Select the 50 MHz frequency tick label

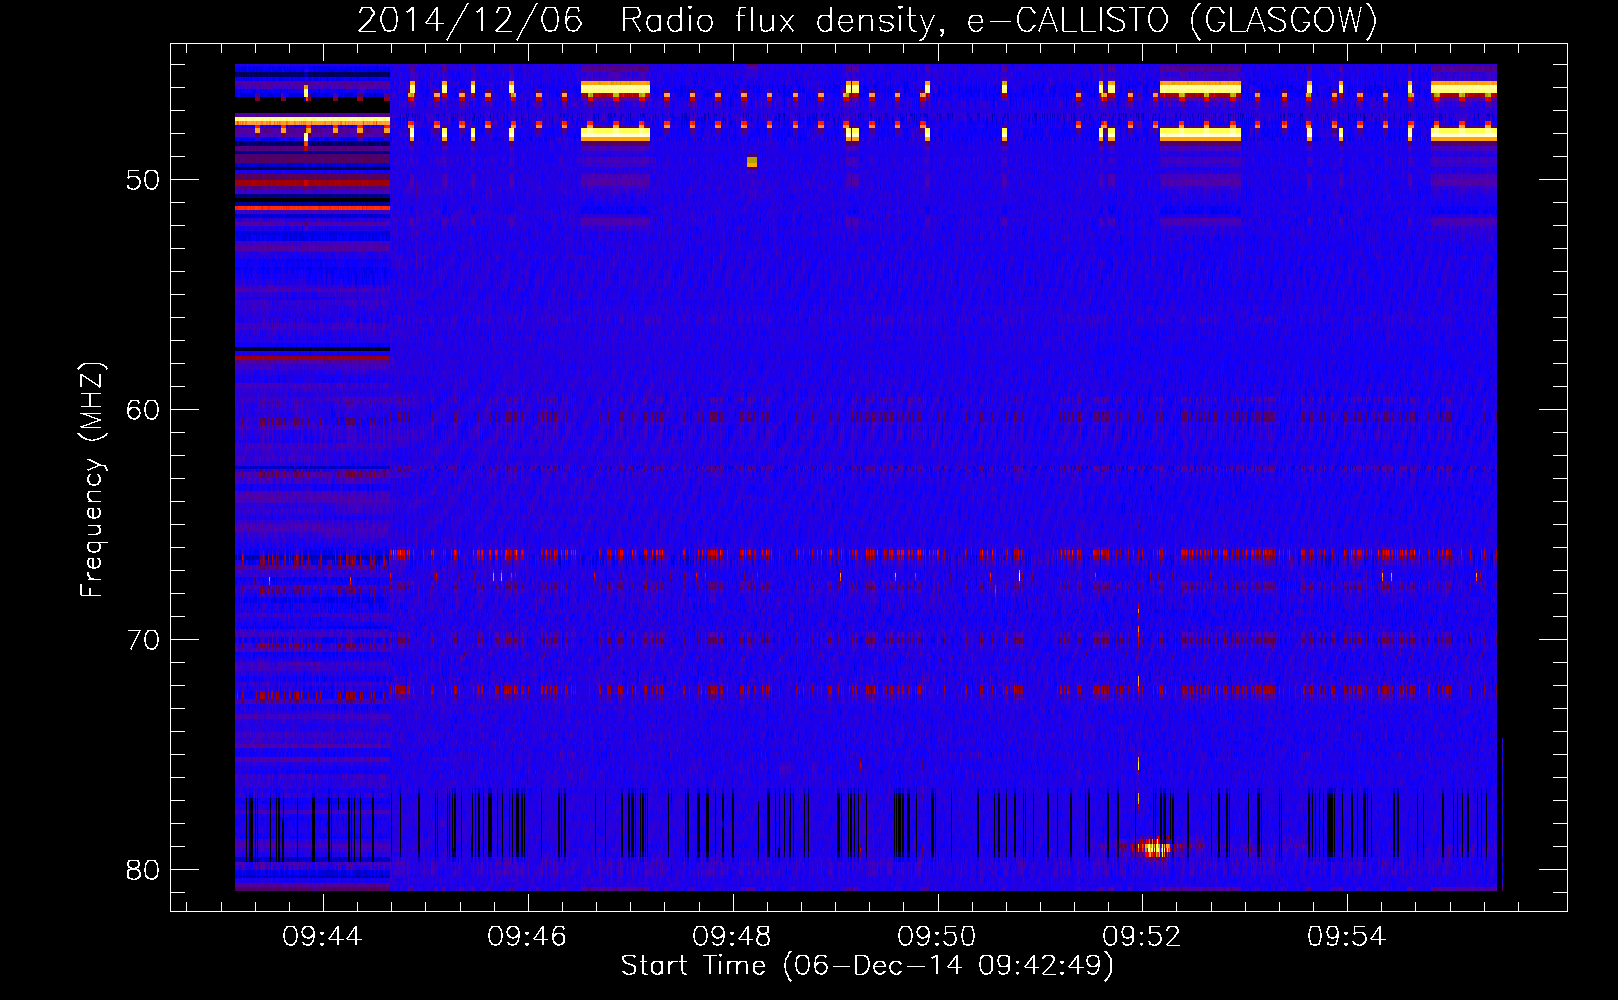pyautogui.click(x=143, y=180)
